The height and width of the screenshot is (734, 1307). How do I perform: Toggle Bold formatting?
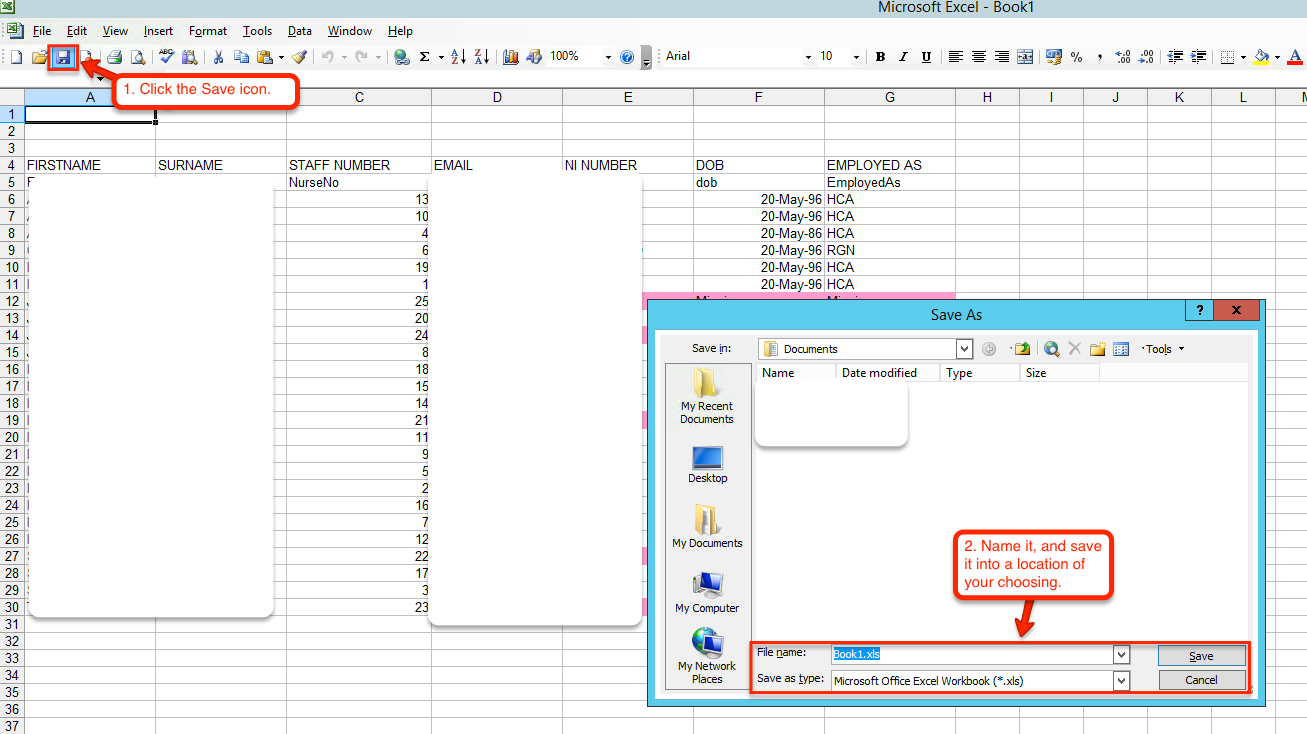tap(880, 57)
